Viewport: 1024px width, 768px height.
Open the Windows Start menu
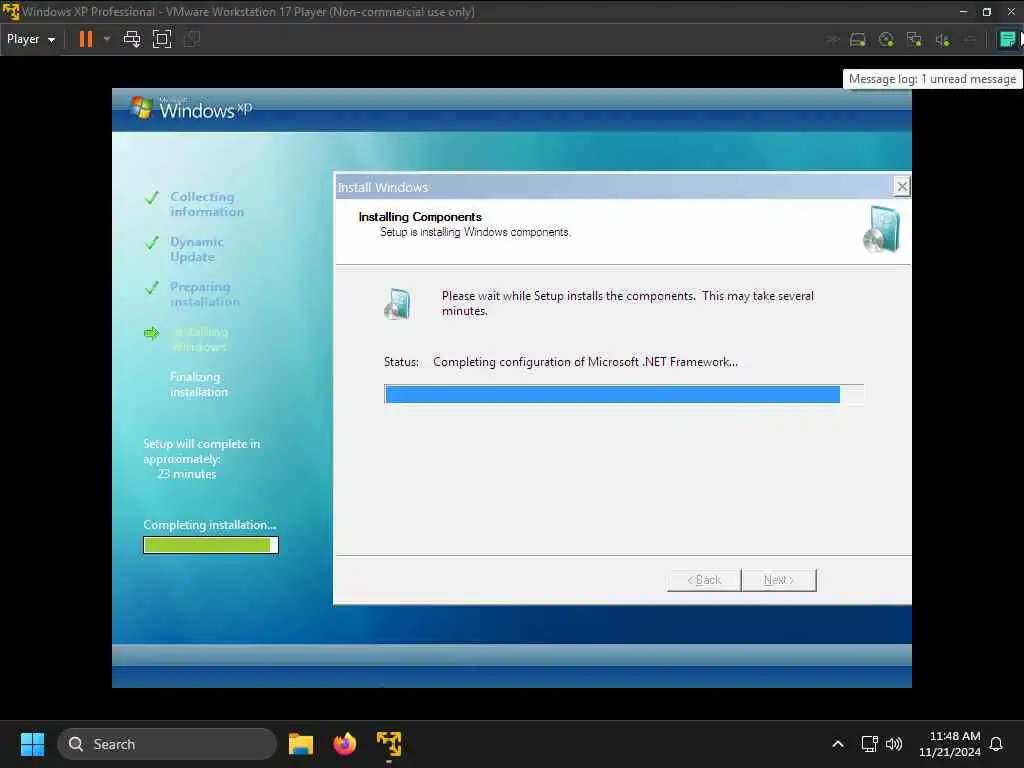32,744
